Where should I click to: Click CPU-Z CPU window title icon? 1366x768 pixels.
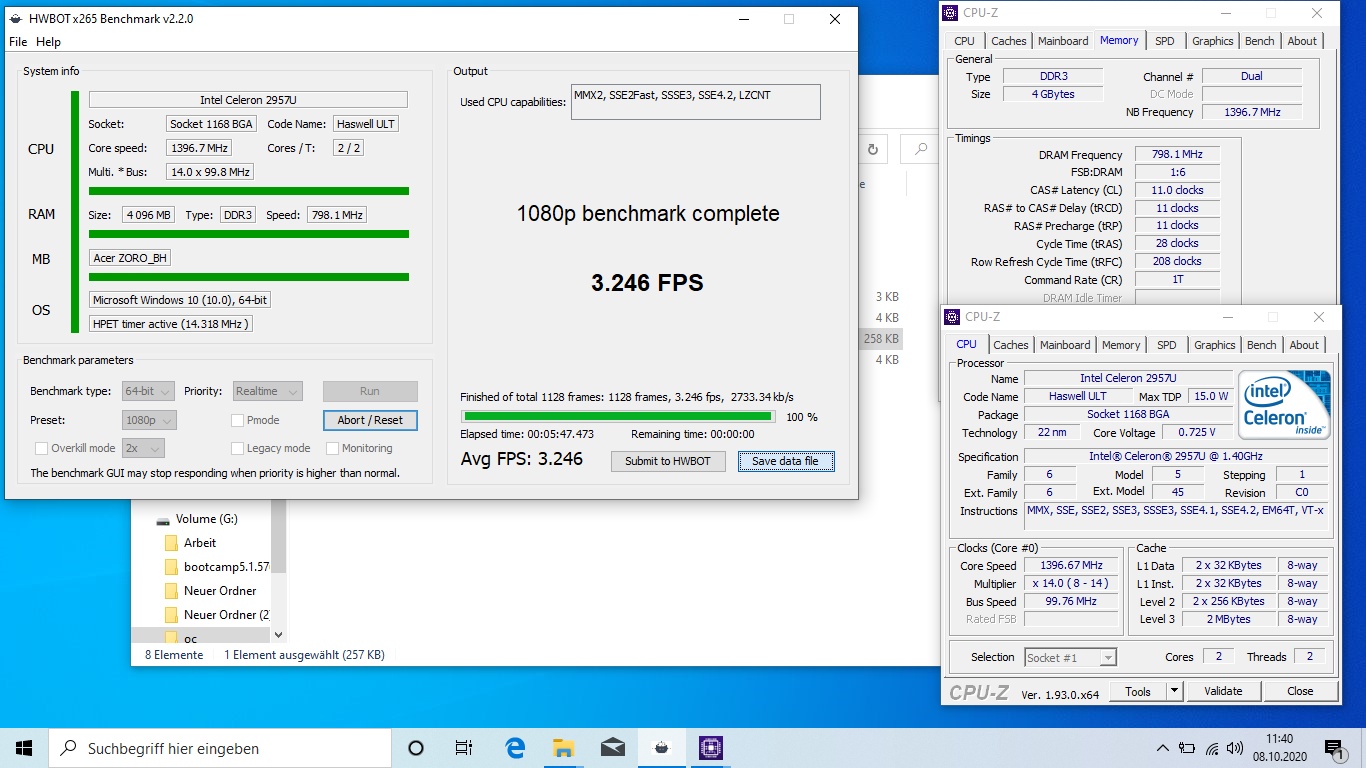point(952,317)
